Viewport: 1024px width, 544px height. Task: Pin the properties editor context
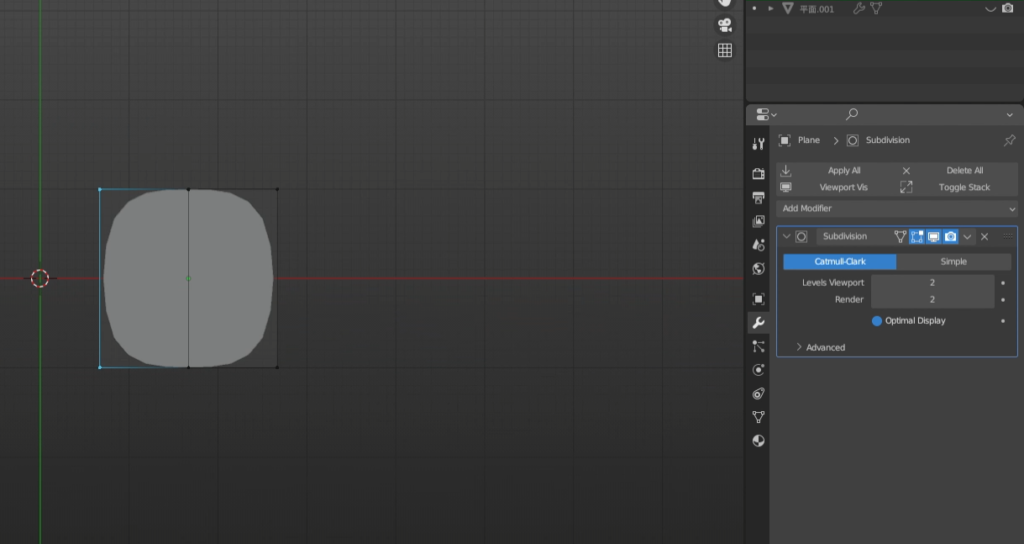1008,141
